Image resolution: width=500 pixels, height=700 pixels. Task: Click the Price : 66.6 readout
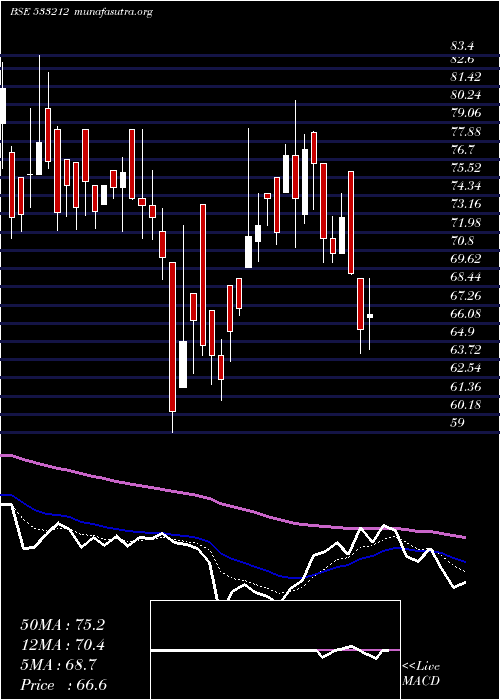(63, 685)
